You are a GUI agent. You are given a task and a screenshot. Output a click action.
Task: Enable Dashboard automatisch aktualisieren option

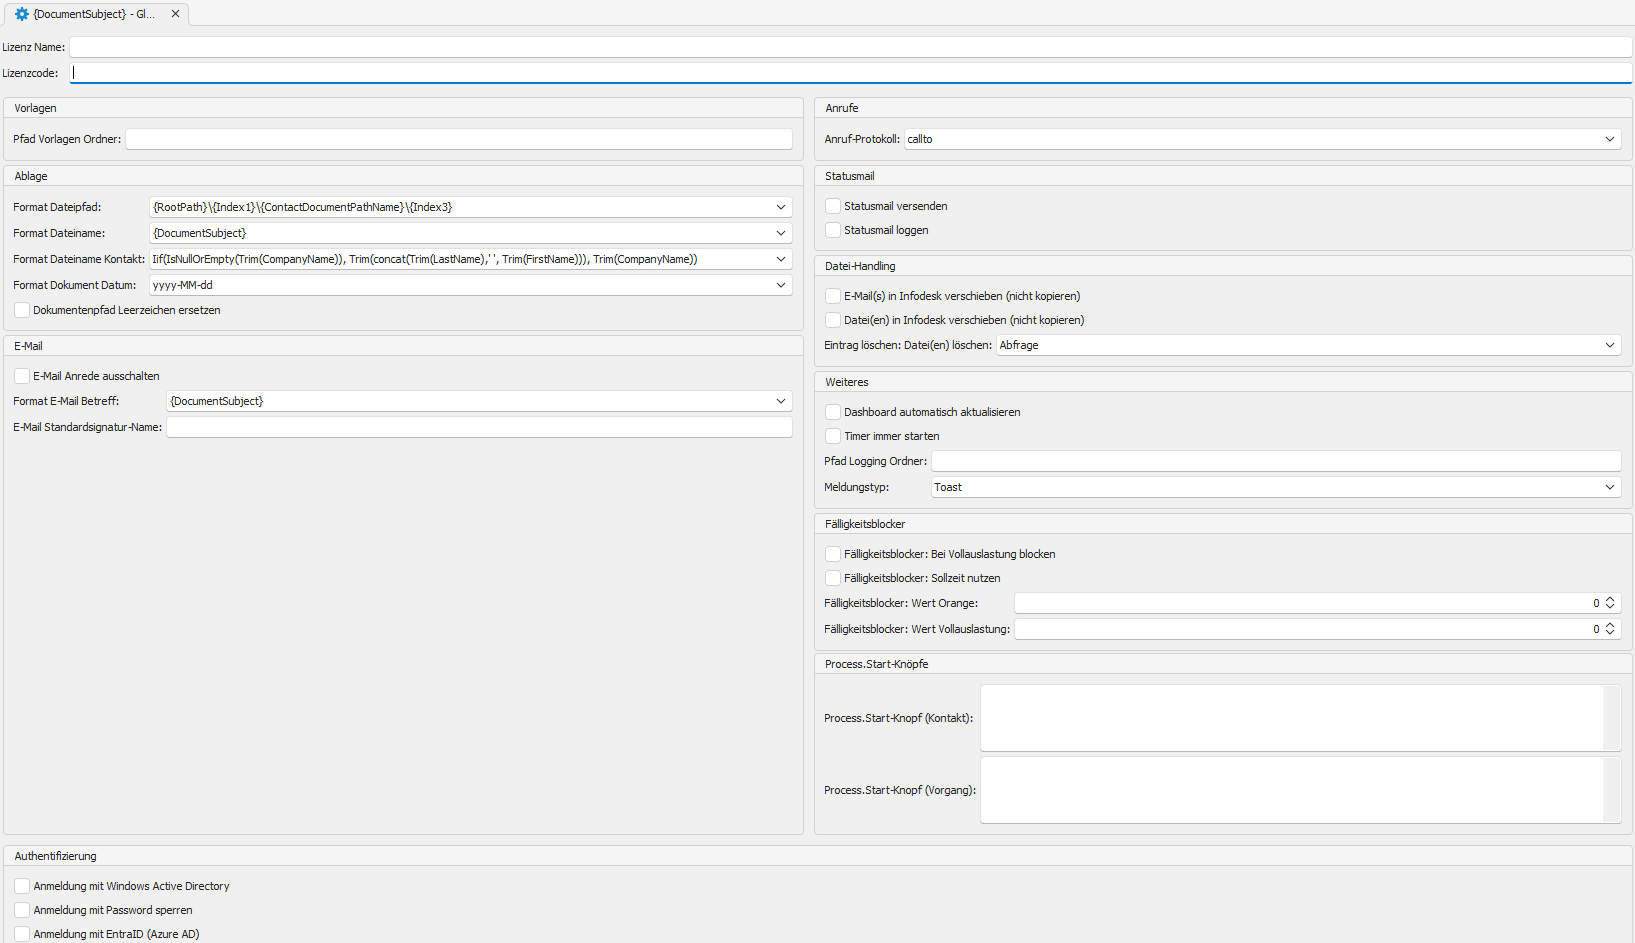(x=833, y=412)
